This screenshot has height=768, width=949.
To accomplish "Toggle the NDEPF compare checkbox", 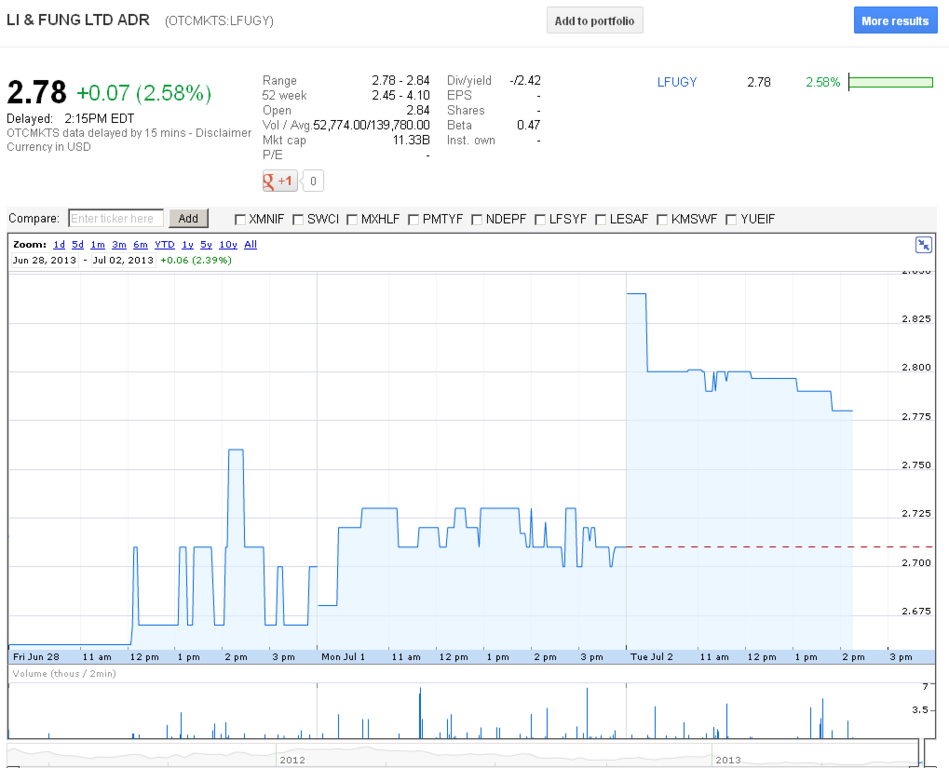I will (476, 220).
